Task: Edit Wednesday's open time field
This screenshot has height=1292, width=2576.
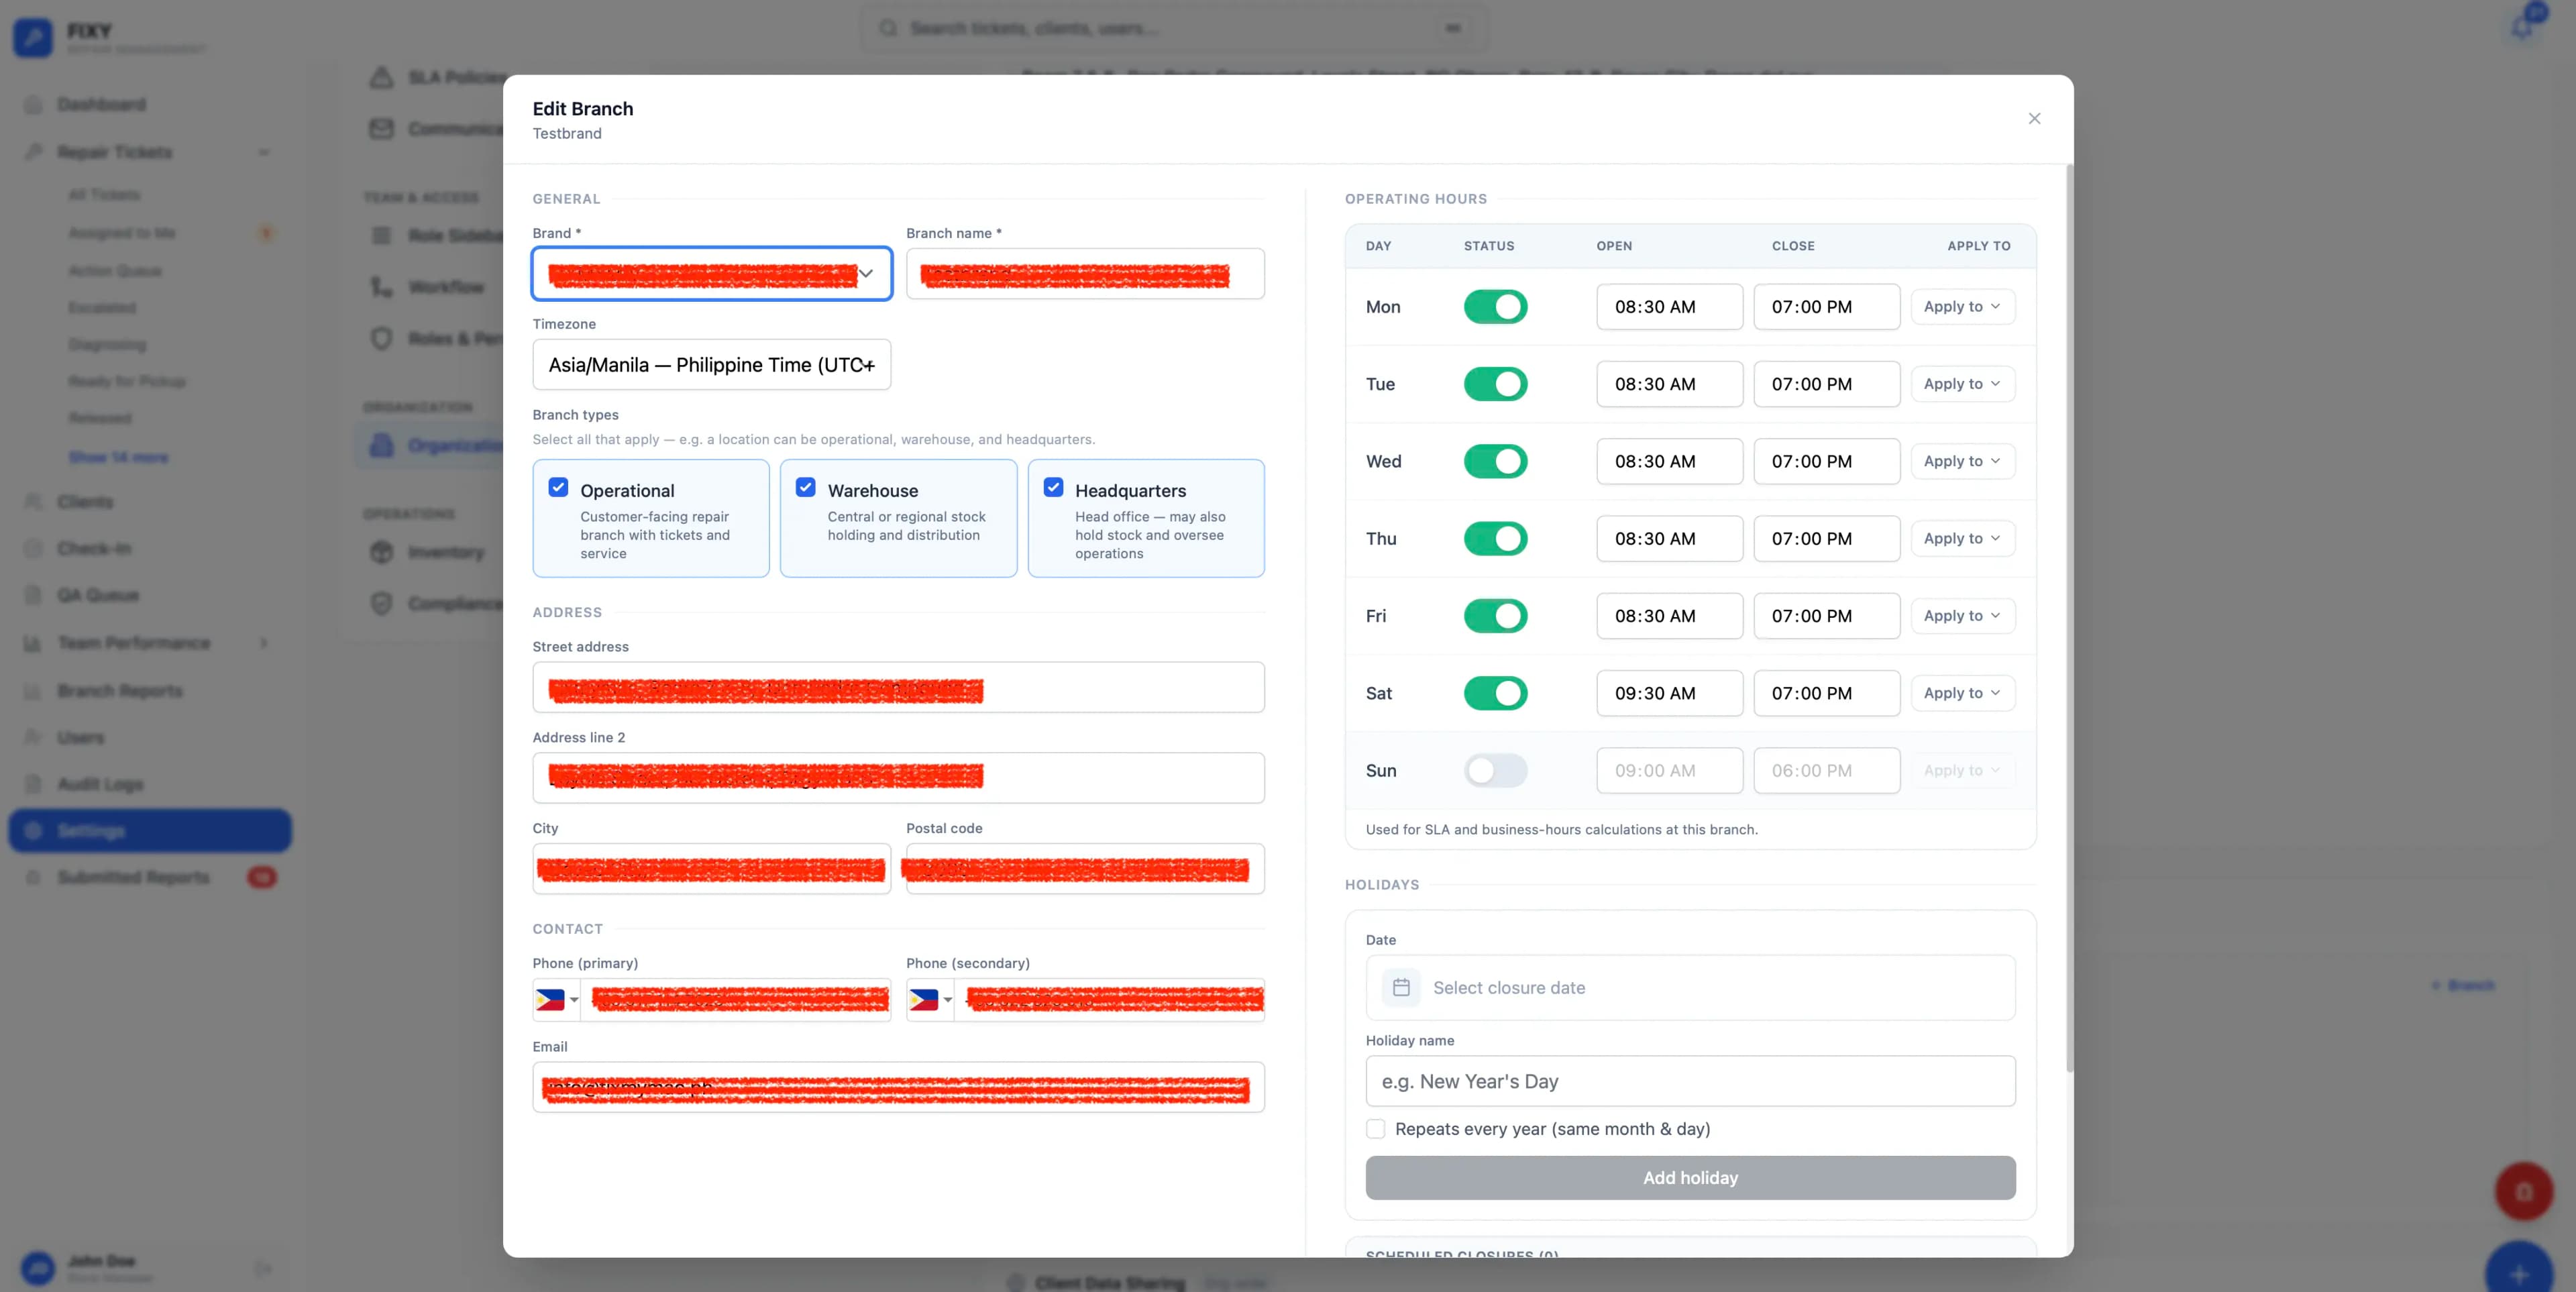Action: tap(1669, 461)
